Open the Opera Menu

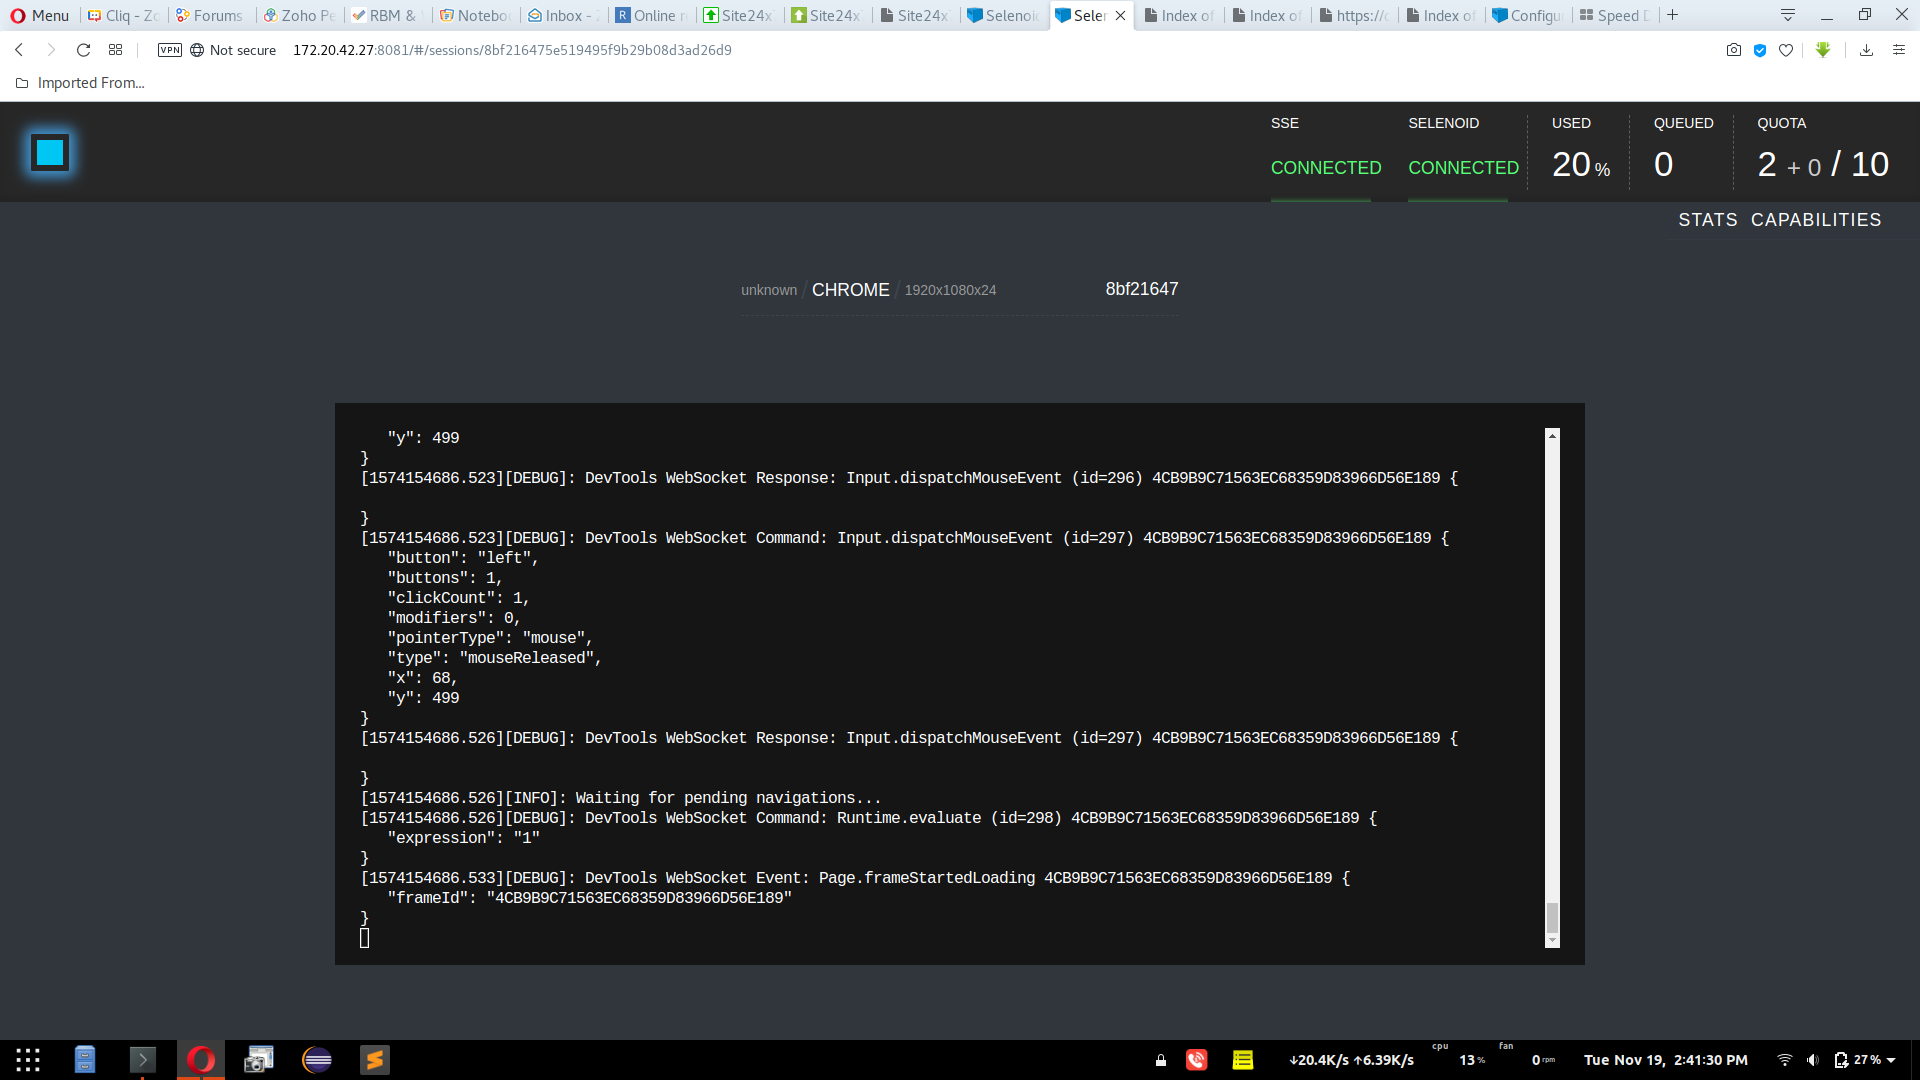tap(40, 15)
